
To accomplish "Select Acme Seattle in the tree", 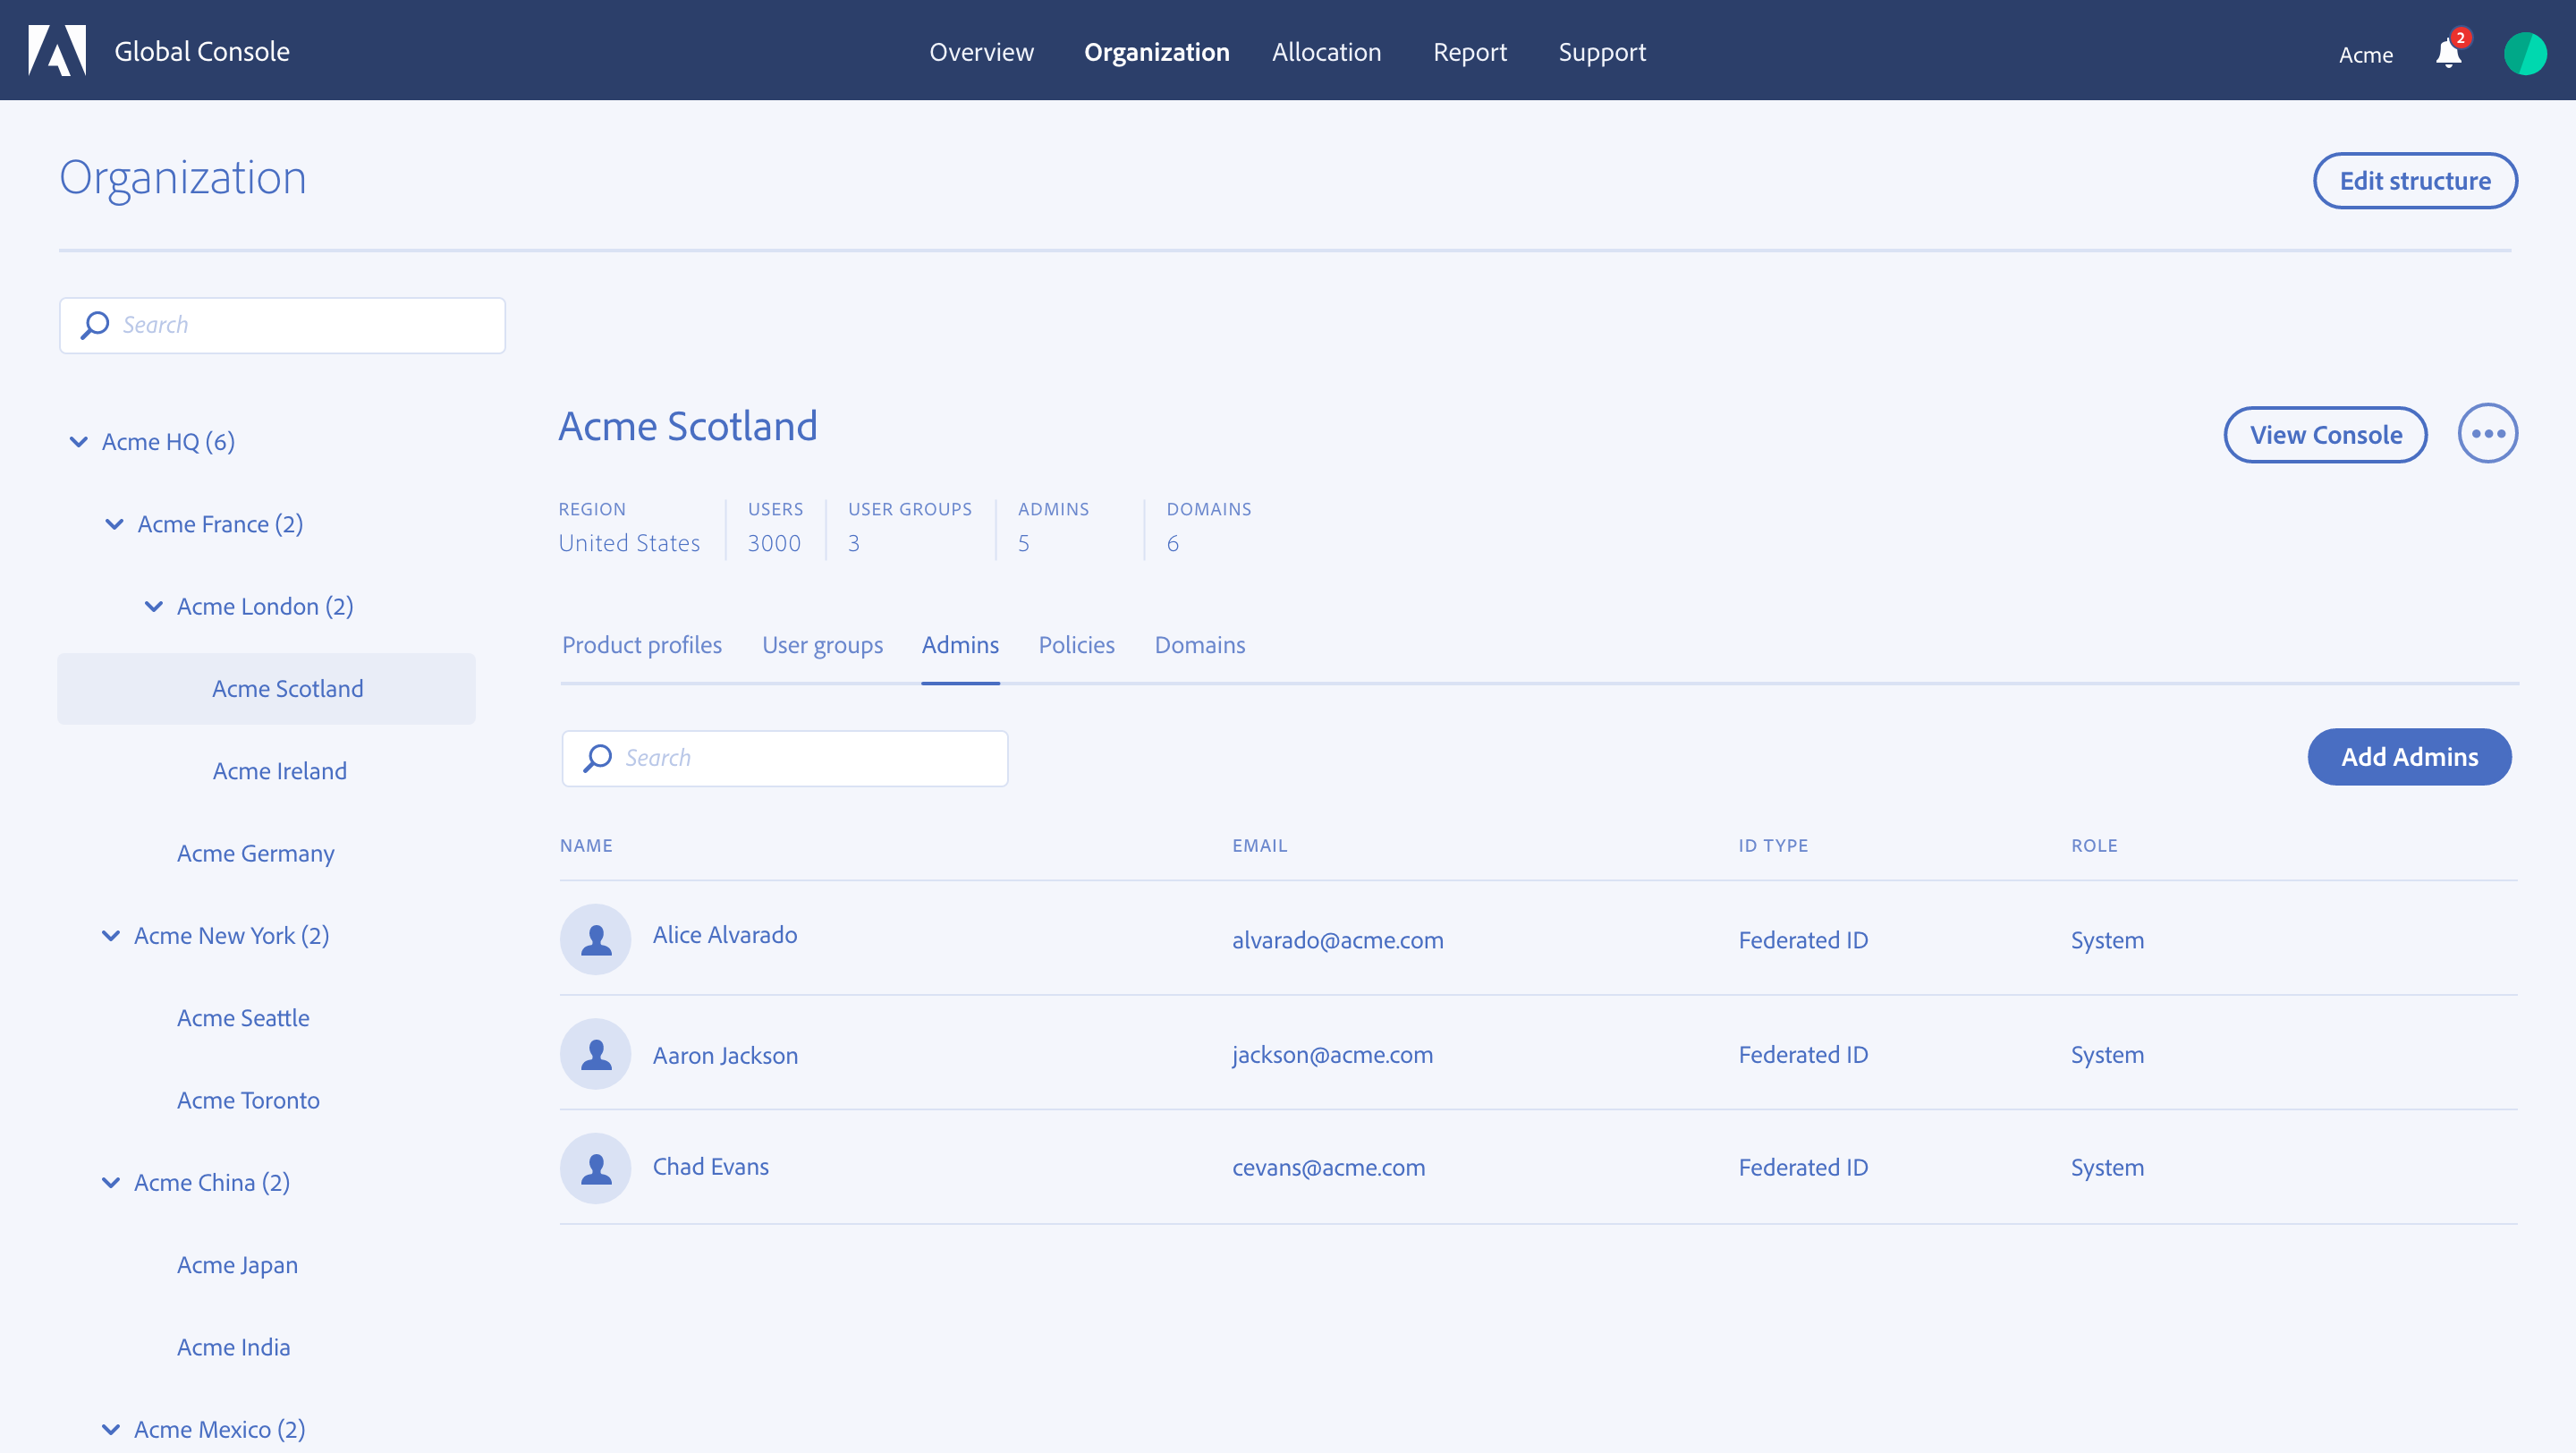I will coord(243,1017).
